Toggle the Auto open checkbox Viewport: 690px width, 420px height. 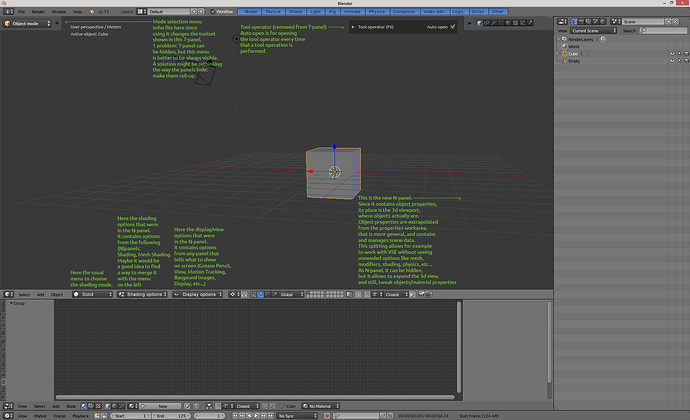453,27
